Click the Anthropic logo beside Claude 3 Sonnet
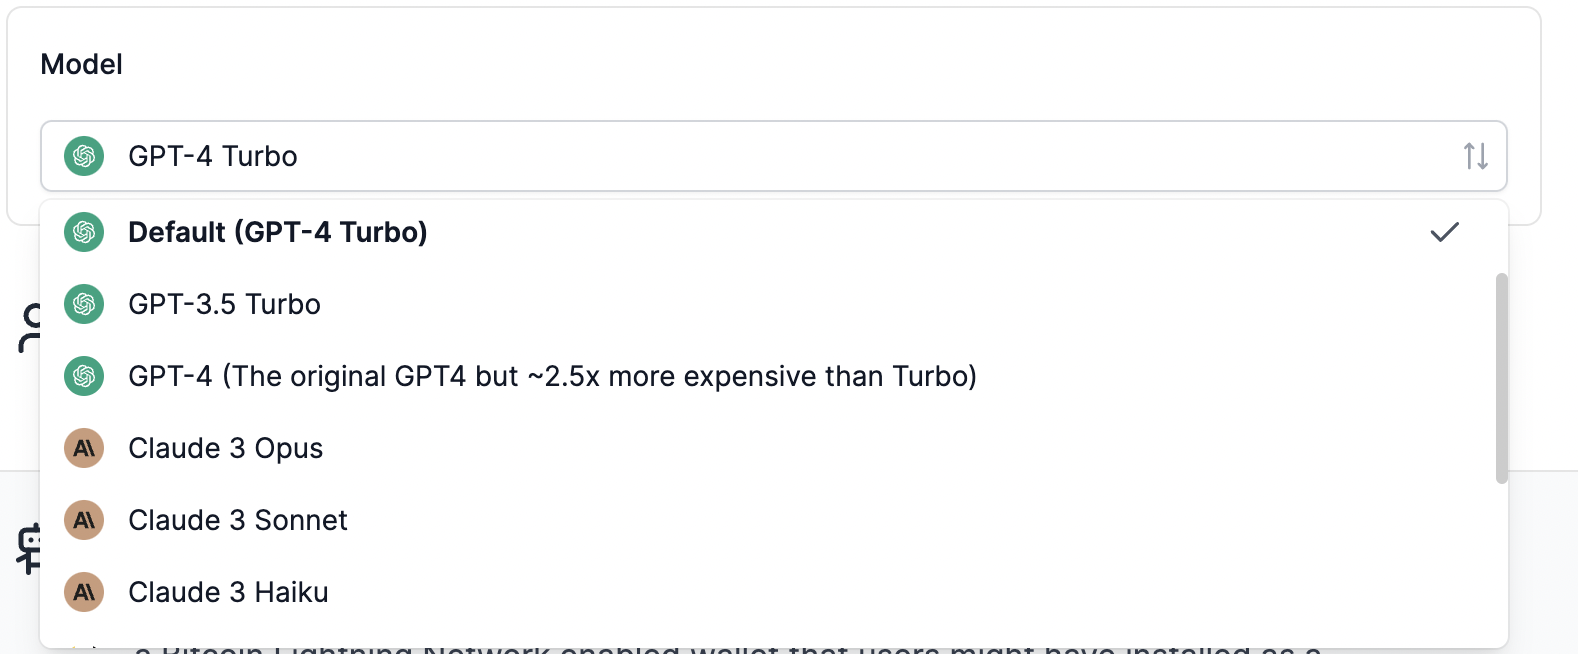This screenshot has width=1578, height=654. click(x=84, y=520)
